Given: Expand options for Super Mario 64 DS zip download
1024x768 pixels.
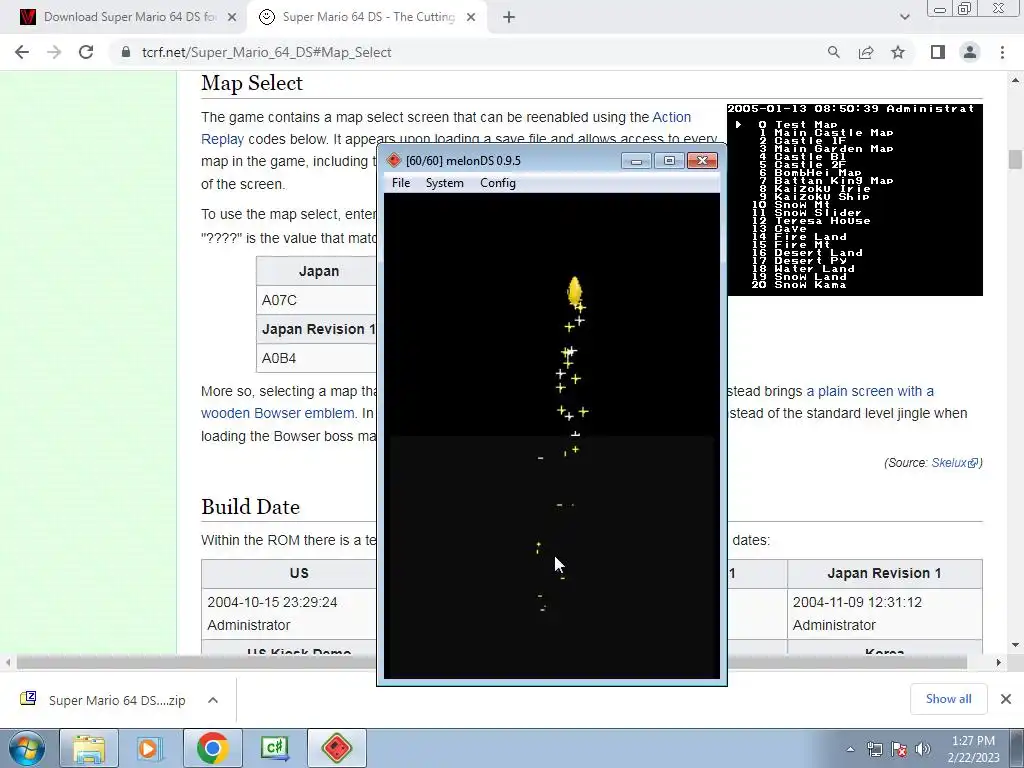Looking at the screenshot, I should click(x=213, y=700).
